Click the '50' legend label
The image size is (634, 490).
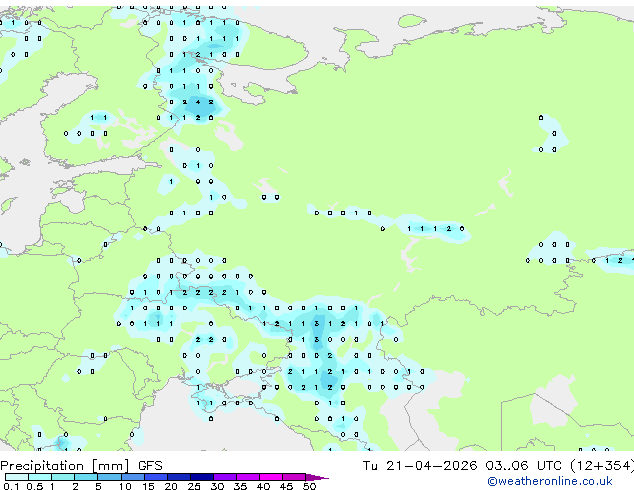(x=309, y=486)
